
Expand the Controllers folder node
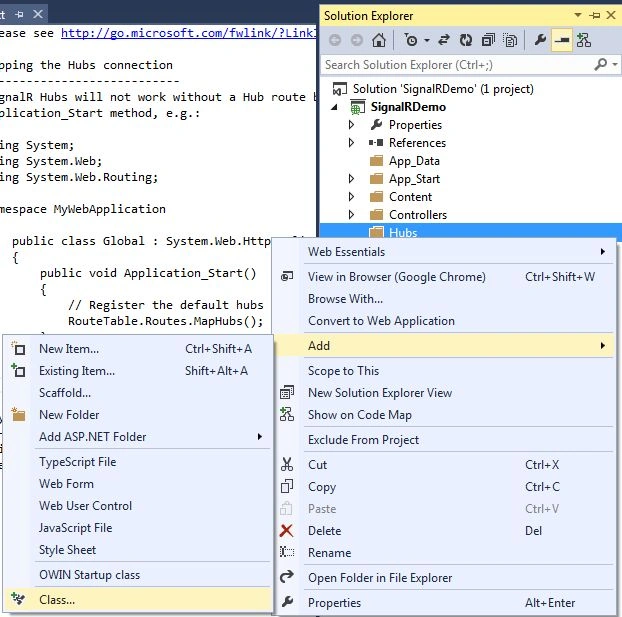[x=351, y=215]
